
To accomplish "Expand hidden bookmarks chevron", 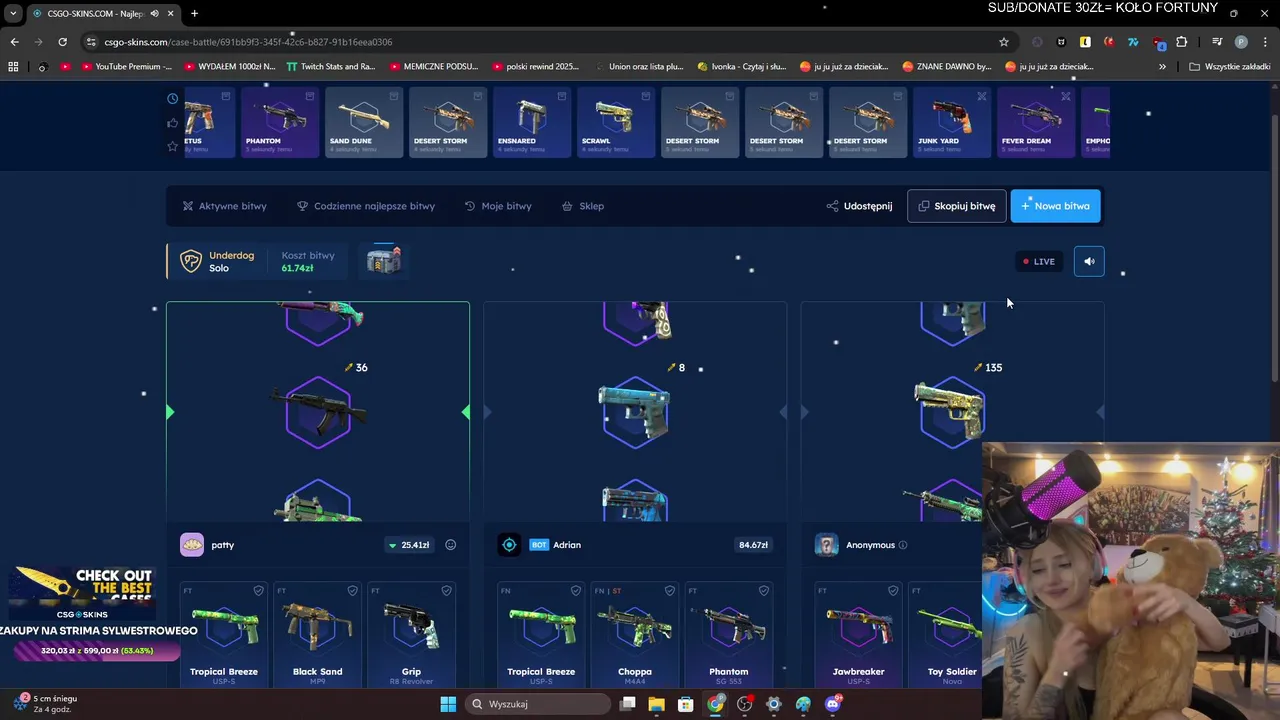I will (x=1162, y=67).
